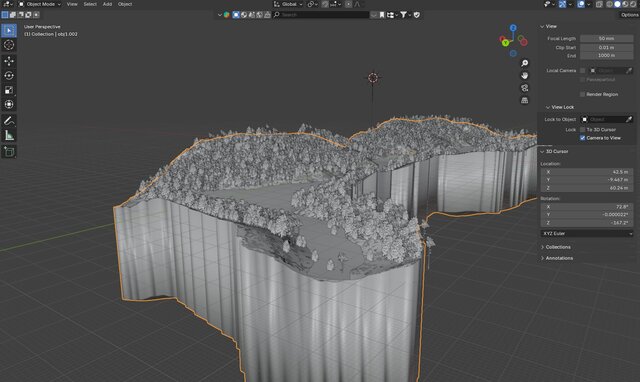Click the 3D Cursor Rotation X field
Viewport: 640px width, 382px height.
pos(587,207)
